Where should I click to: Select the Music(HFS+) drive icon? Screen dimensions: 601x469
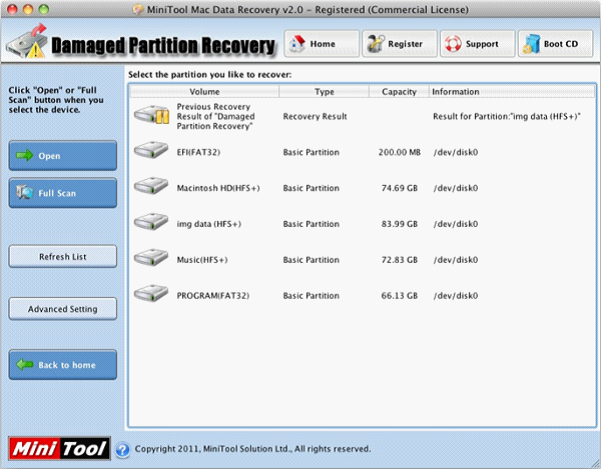click(x=151, y=258)
